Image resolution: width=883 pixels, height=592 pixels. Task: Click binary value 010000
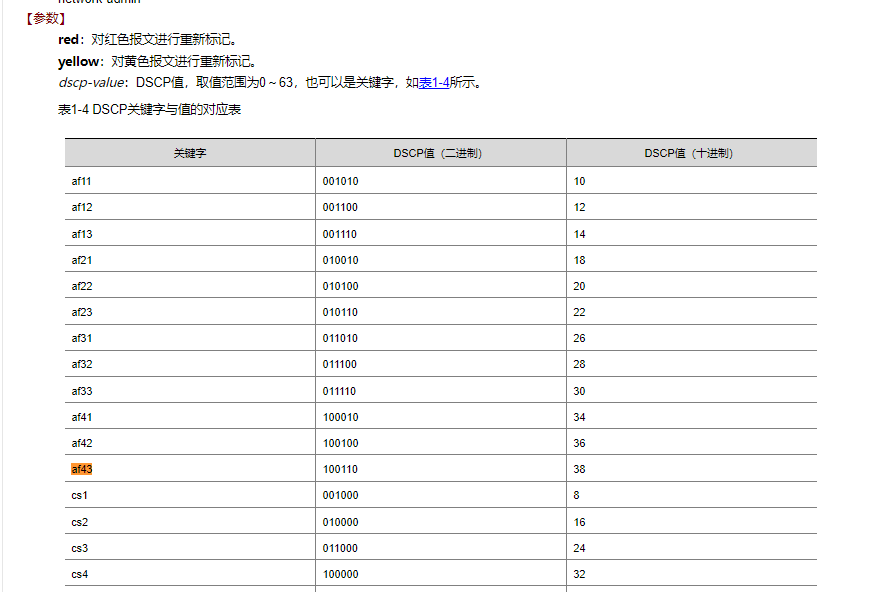pyautogui.click(x=340, y=522)
